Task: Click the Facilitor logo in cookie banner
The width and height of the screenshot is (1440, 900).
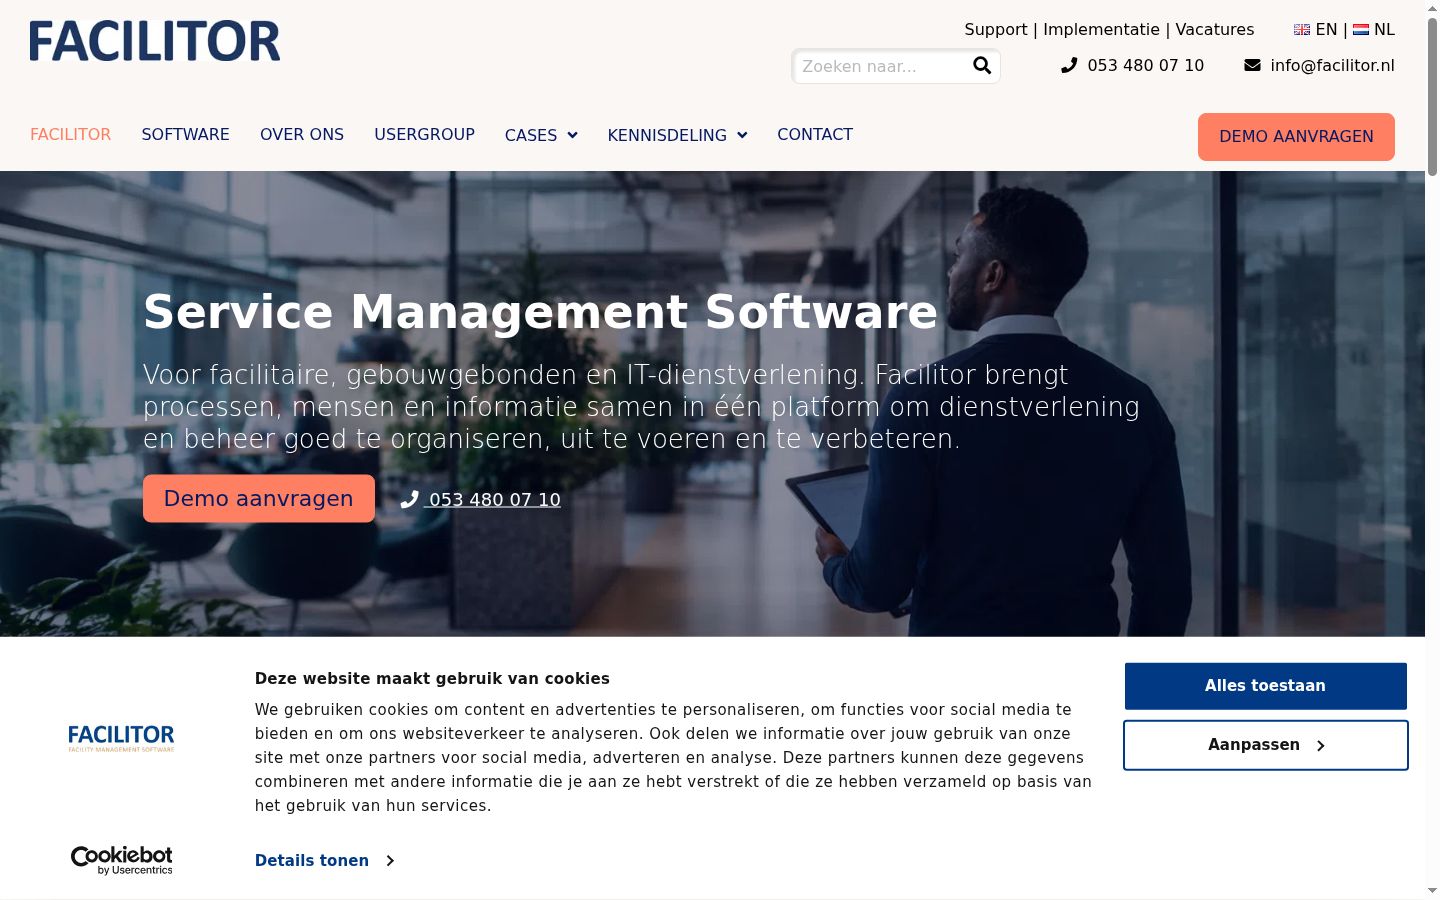Action: tap(121, 738)
